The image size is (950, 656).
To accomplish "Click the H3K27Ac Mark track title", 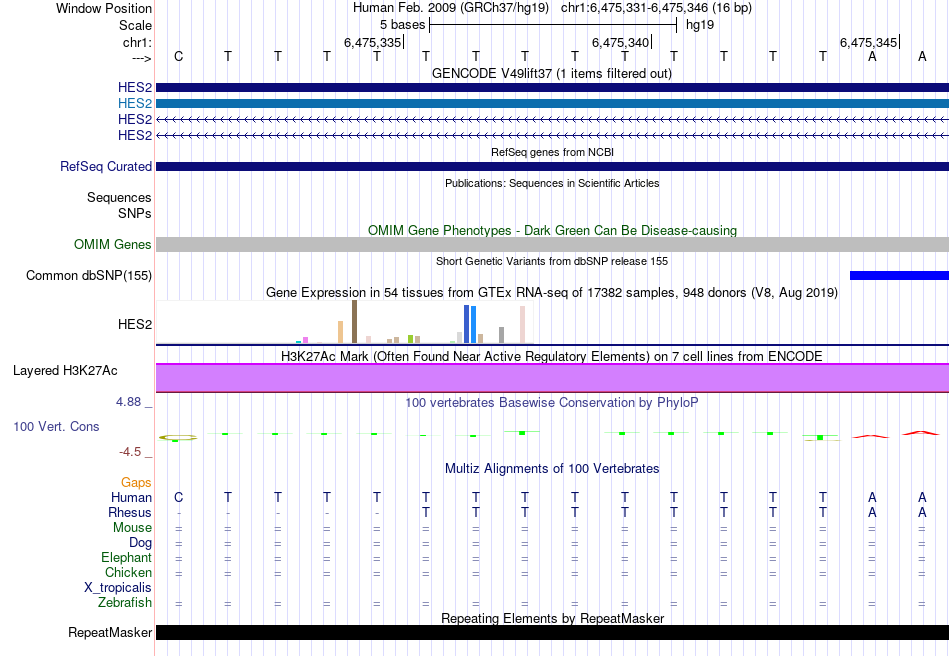I will click(552, 357).
